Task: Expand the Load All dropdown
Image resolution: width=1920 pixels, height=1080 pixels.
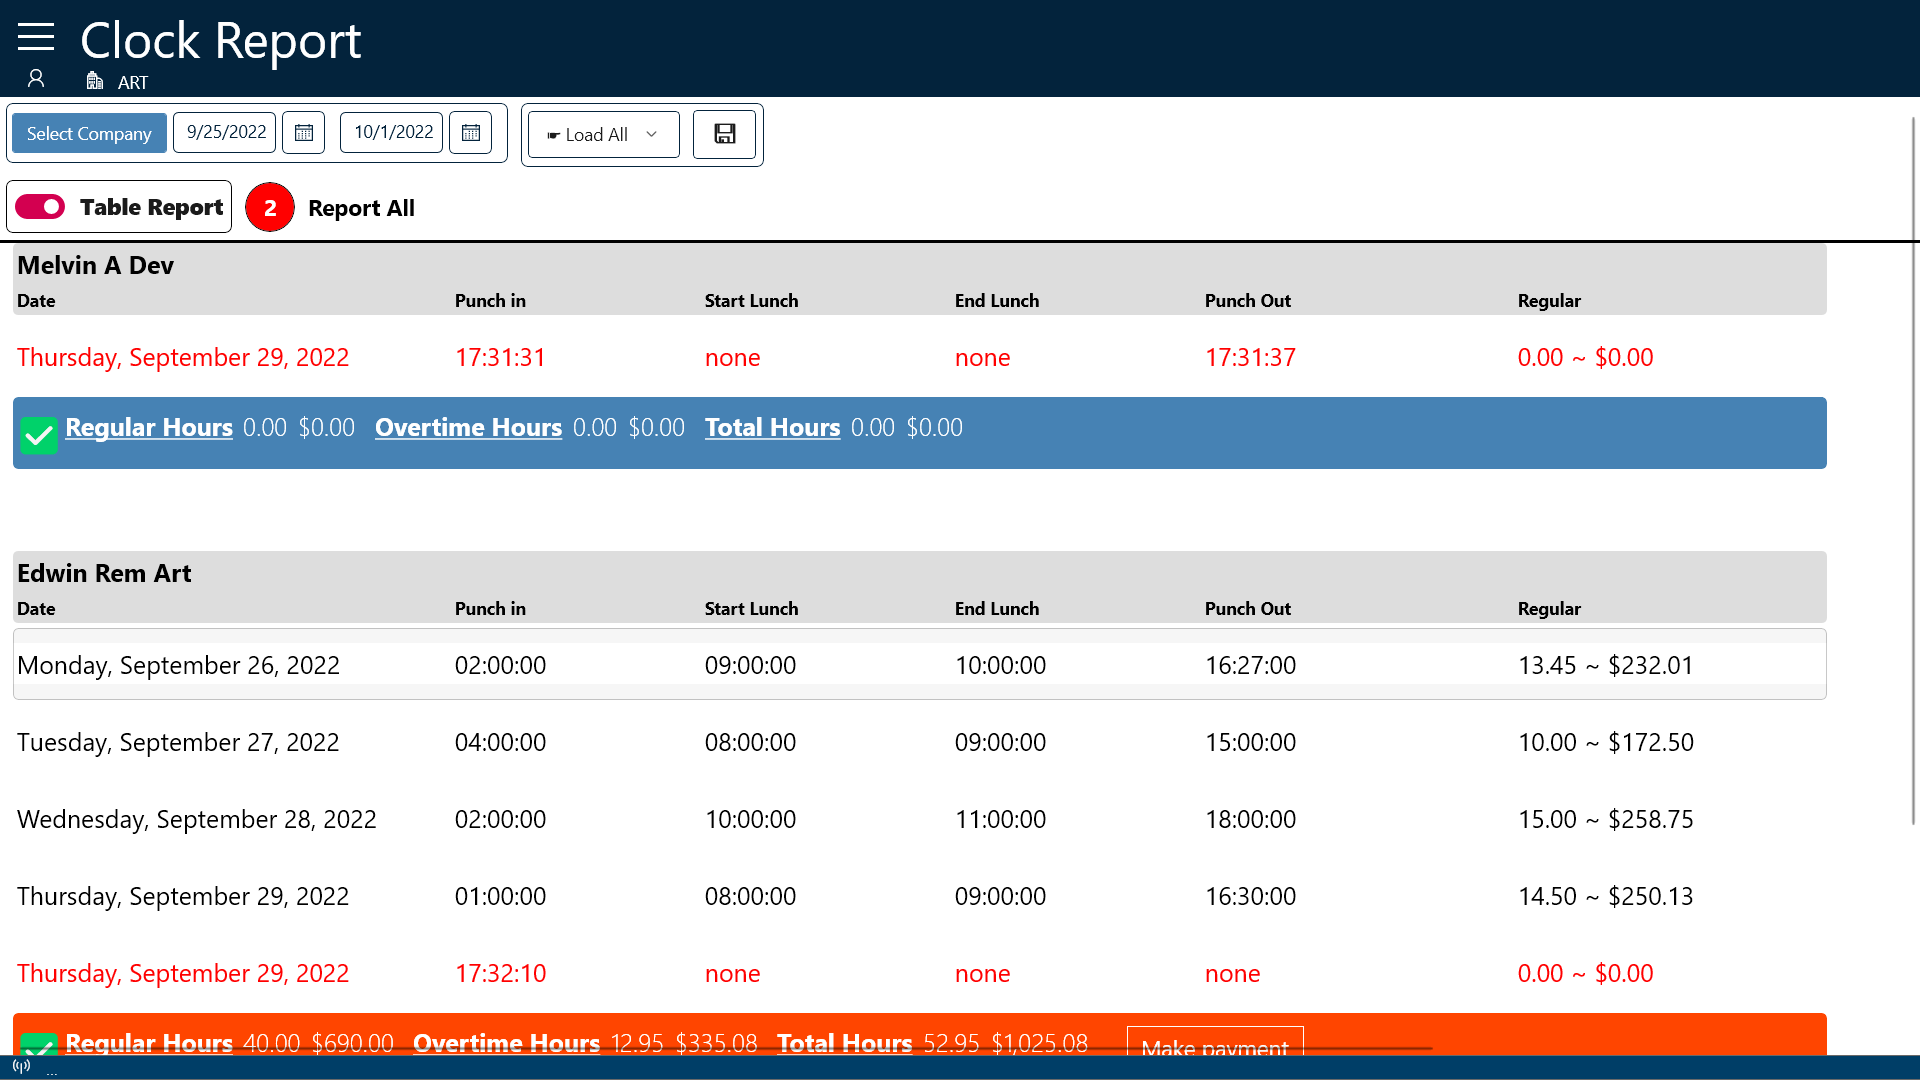Action: pyautogui.click(x=596, y=134)
